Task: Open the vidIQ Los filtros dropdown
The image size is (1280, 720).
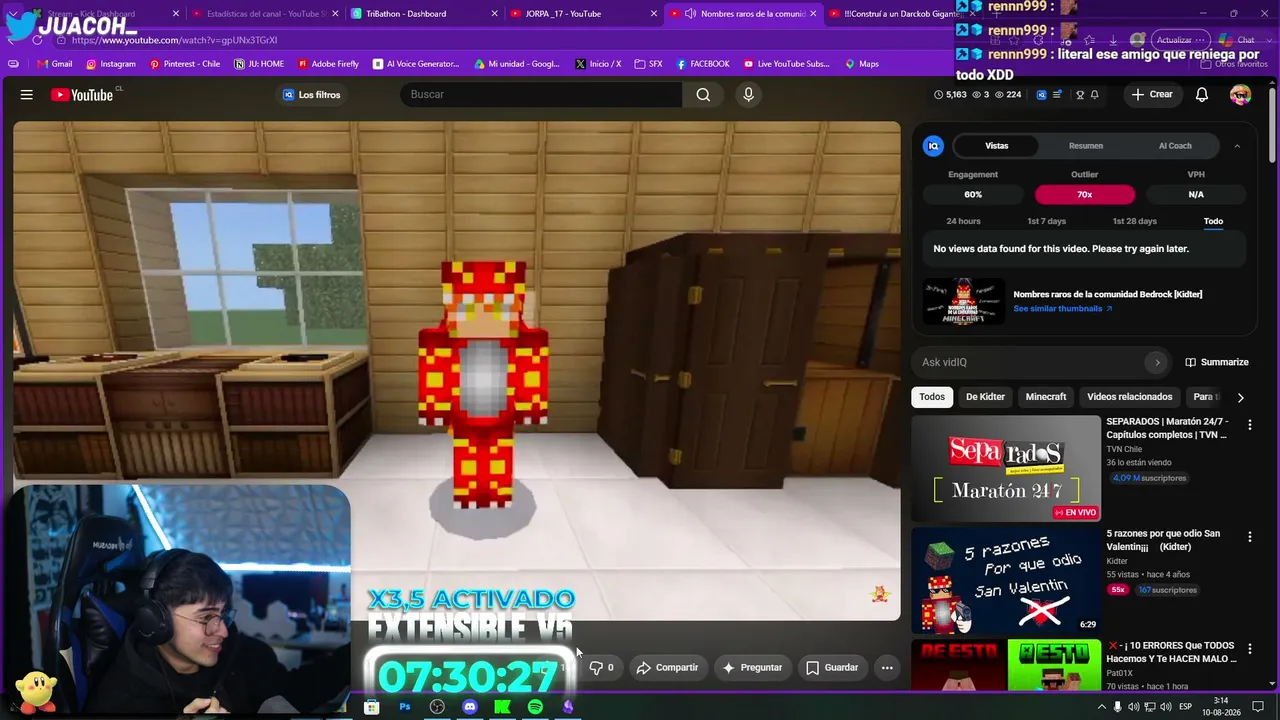Action: coord(312,95)
